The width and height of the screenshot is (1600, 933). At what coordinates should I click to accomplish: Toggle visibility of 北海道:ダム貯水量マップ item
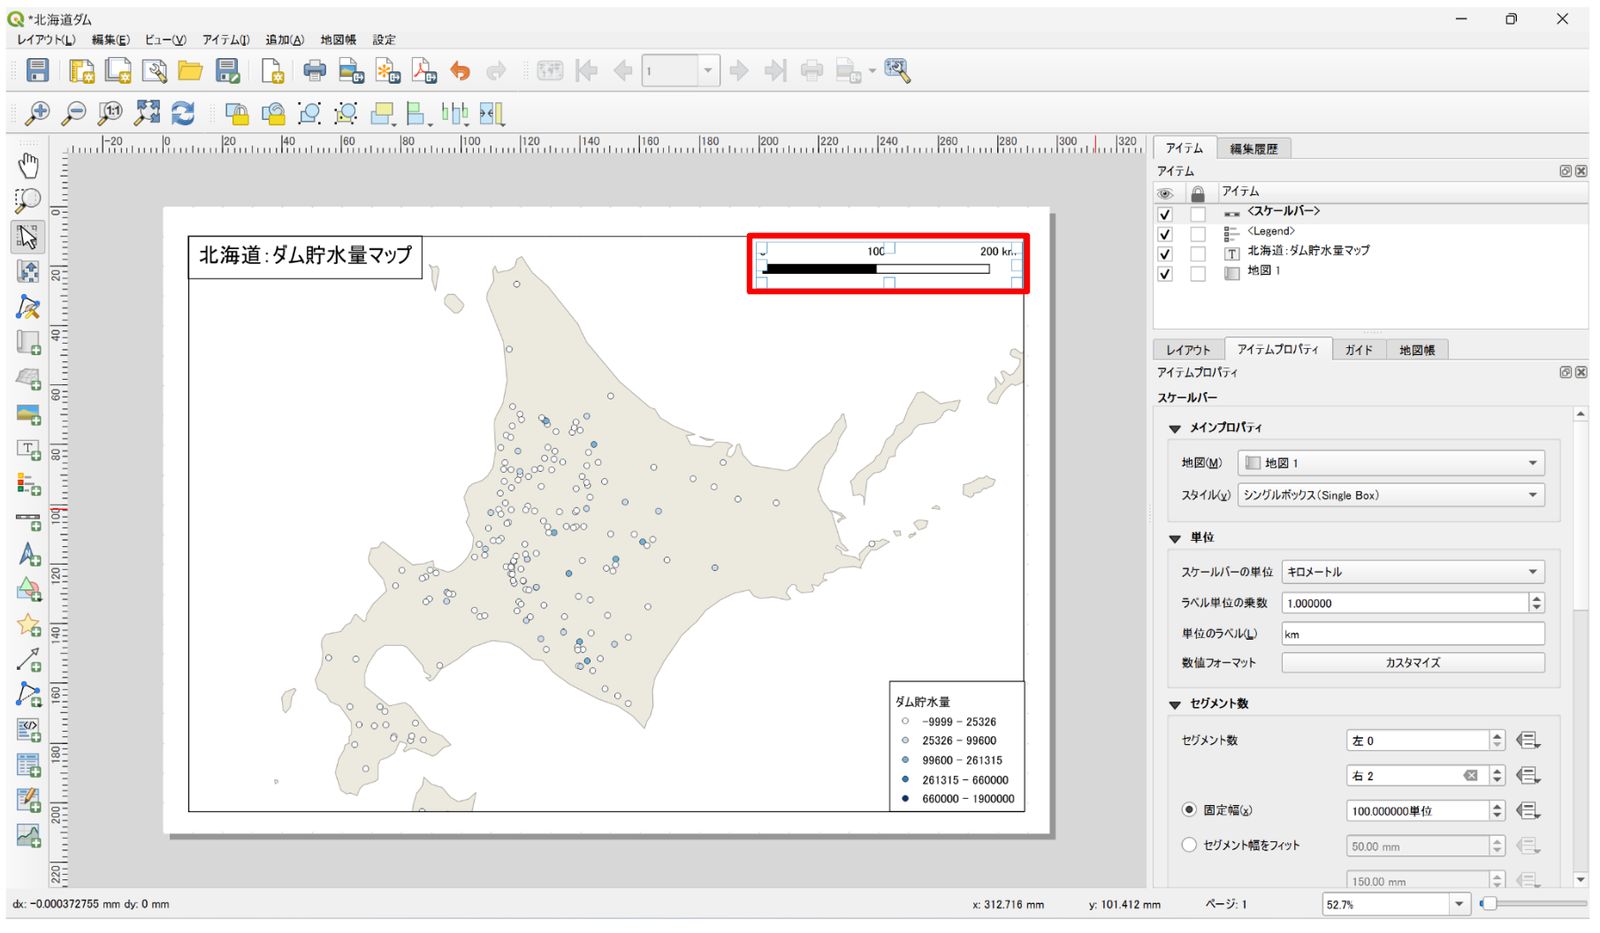(x=1164, y=254)
